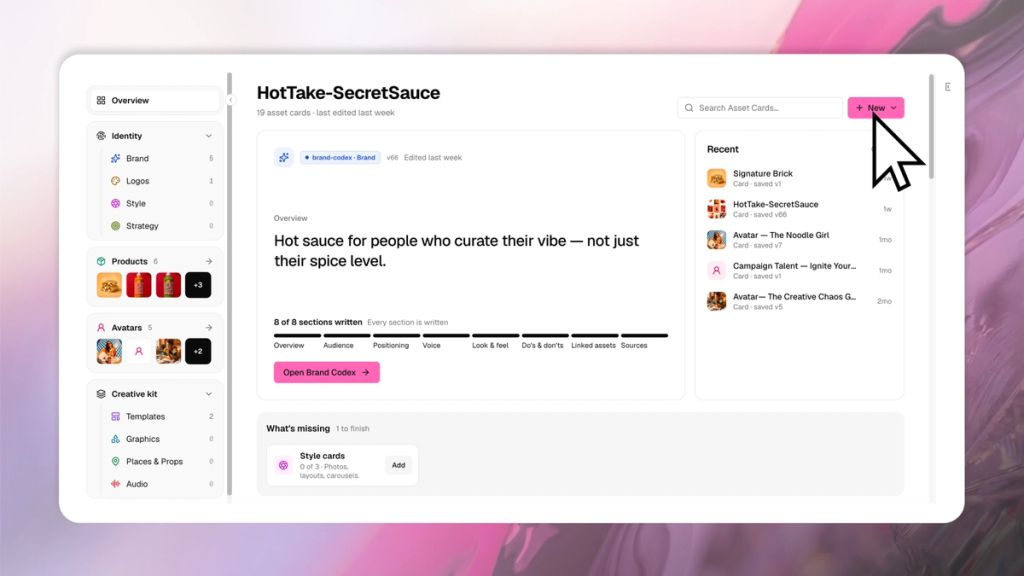Click the Style icon in the sidebar
This screenshot has width=1024, height=576.
pos(116,203)
